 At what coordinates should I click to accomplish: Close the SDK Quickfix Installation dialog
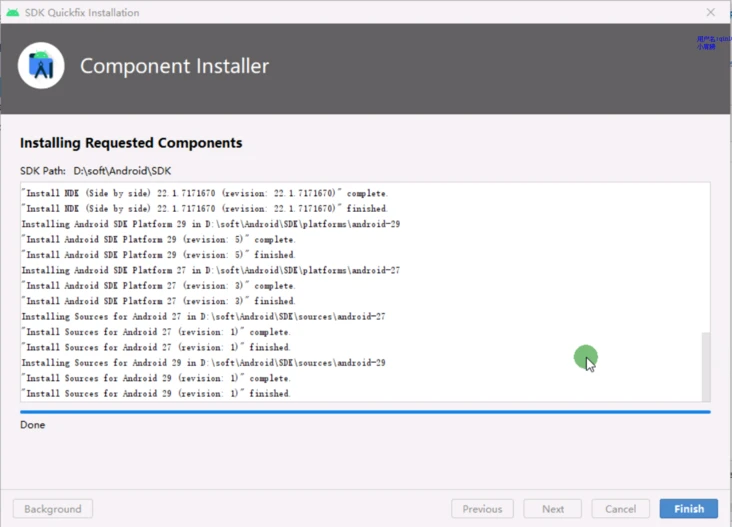pos(711,12)
